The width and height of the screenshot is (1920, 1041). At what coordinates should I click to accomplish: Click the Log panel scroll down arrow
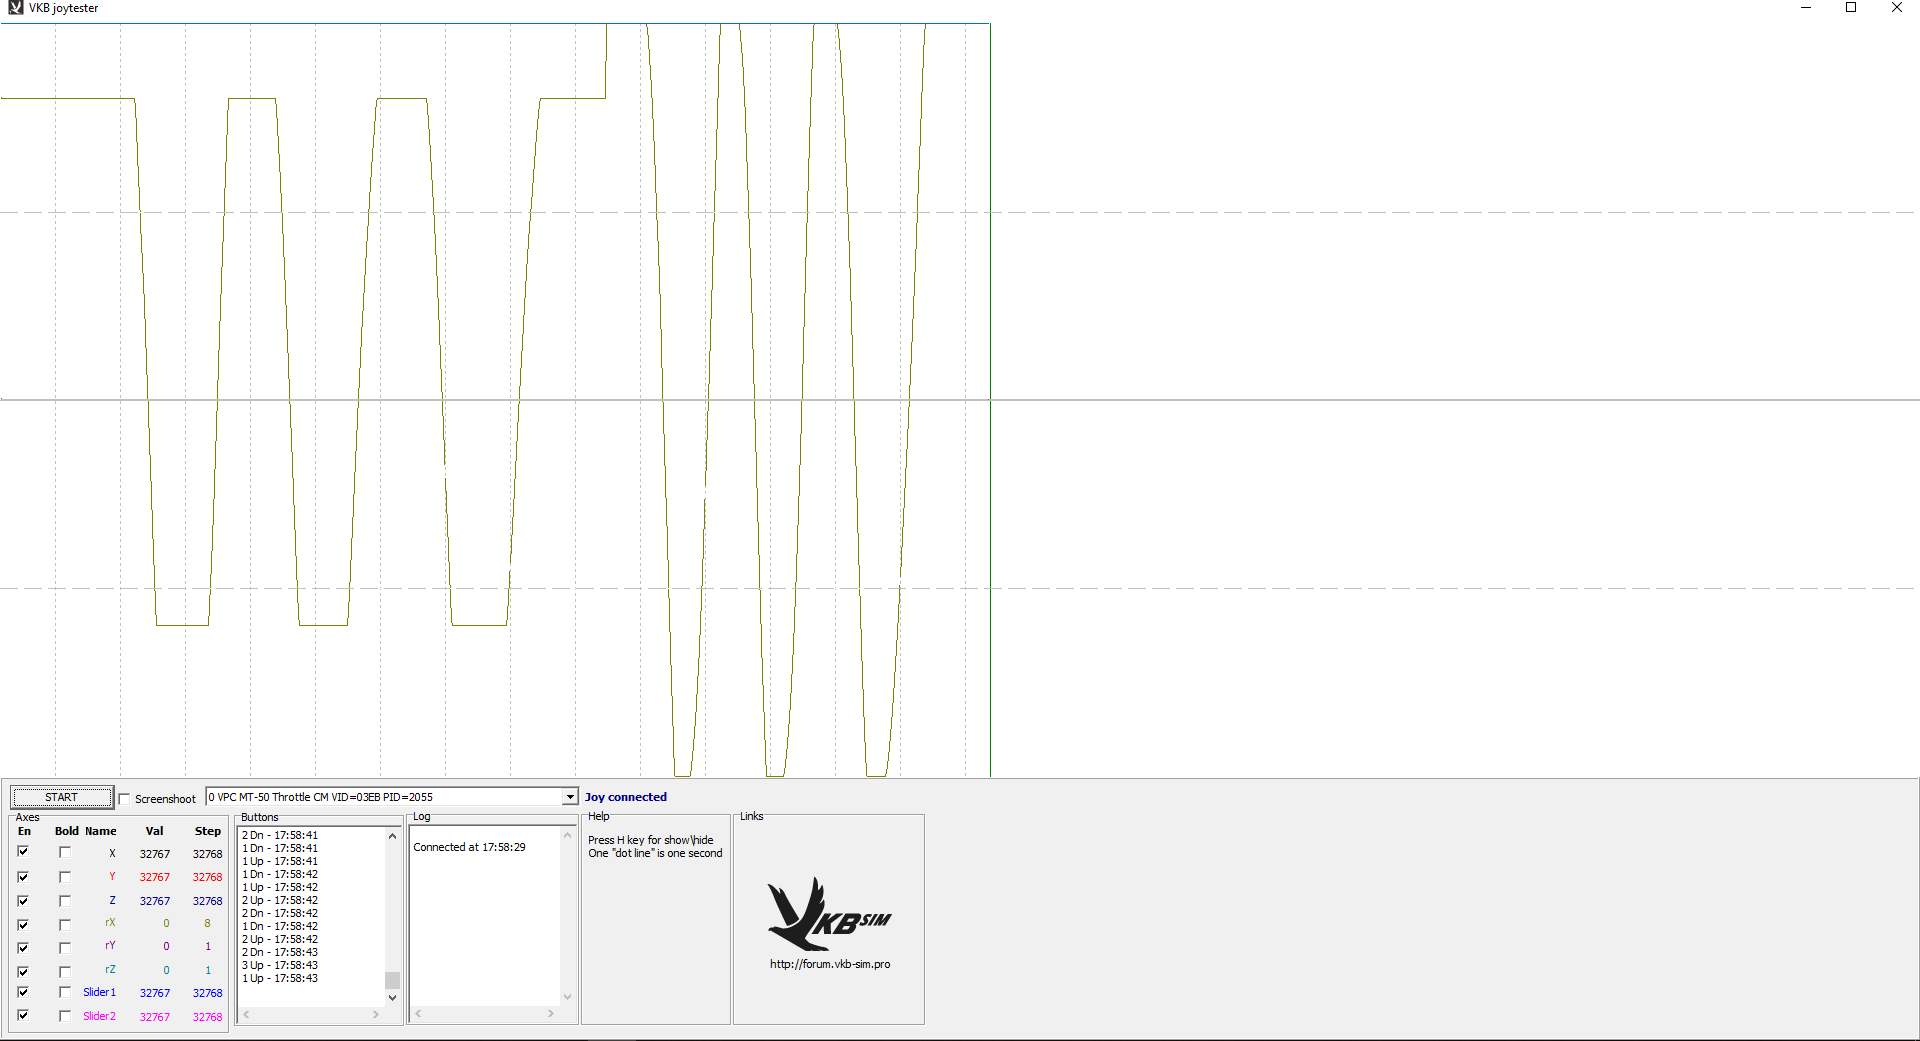tap(567, 997)
